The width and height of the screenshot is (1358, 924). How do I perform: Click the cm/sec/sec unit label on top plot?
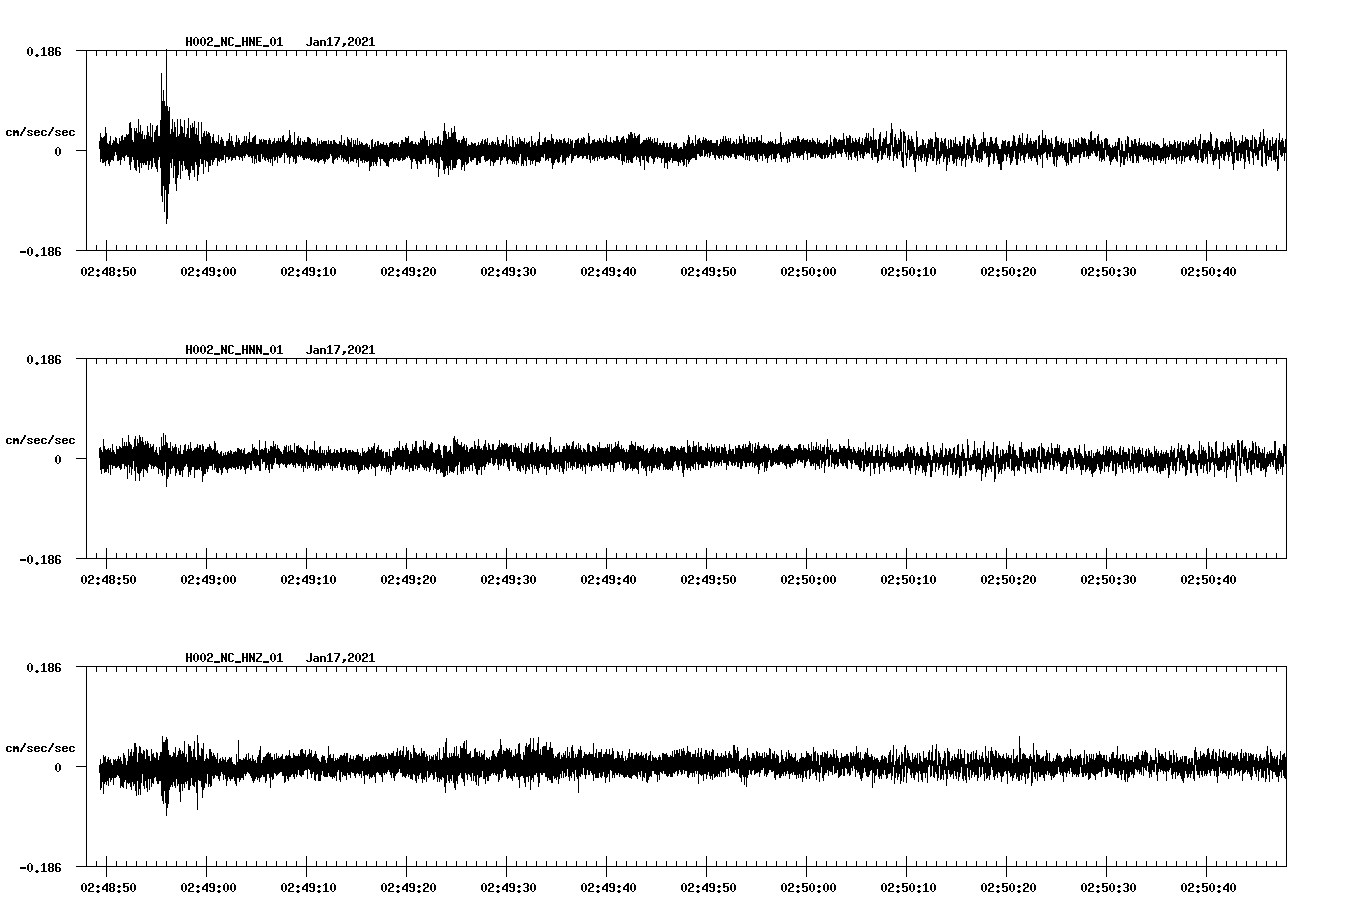coord(42,130)
